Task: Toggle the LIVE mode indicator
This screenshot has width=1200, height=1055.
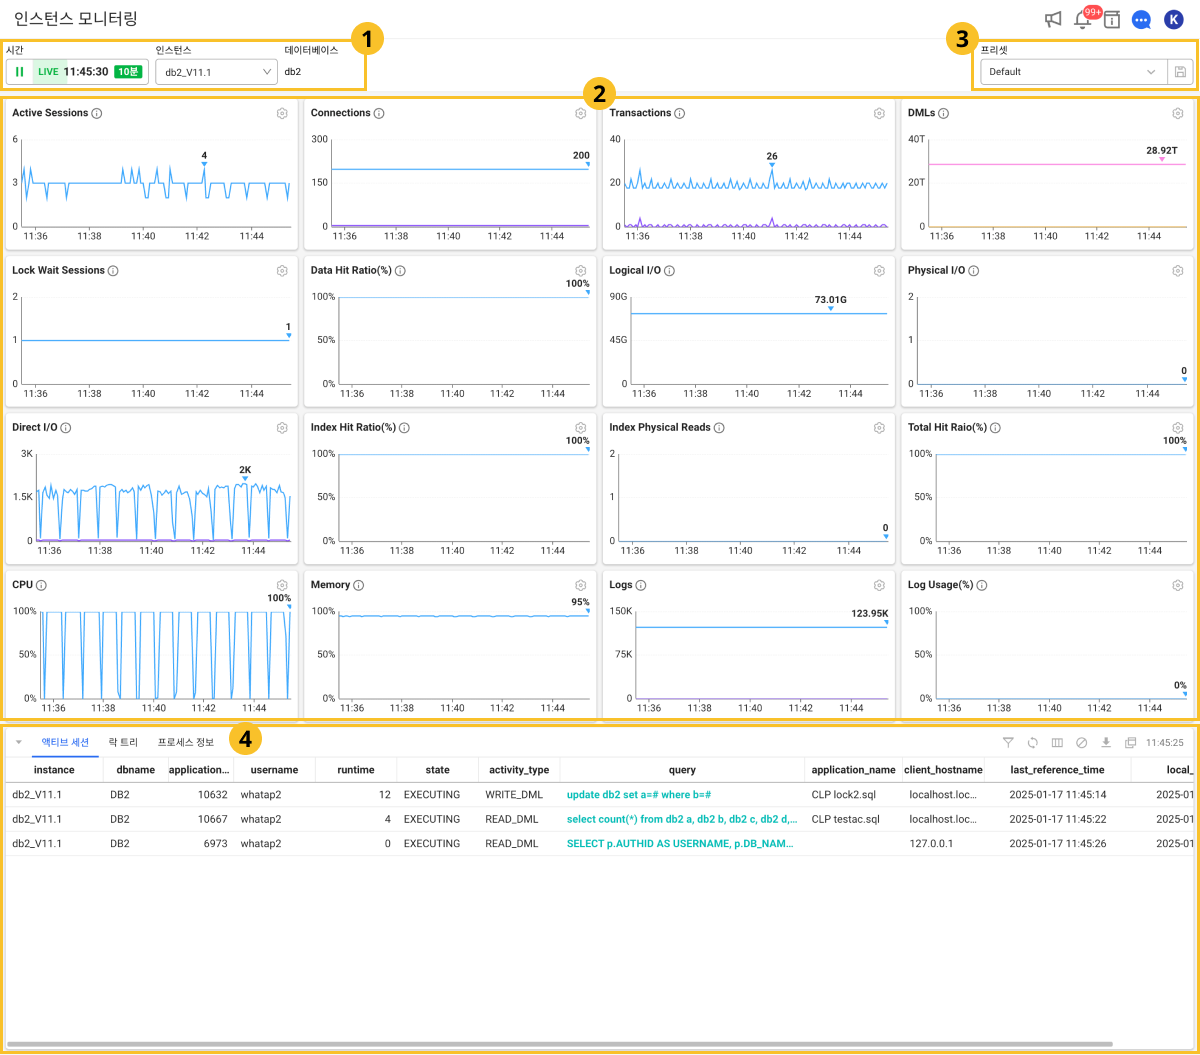Action: pos(48,72)
